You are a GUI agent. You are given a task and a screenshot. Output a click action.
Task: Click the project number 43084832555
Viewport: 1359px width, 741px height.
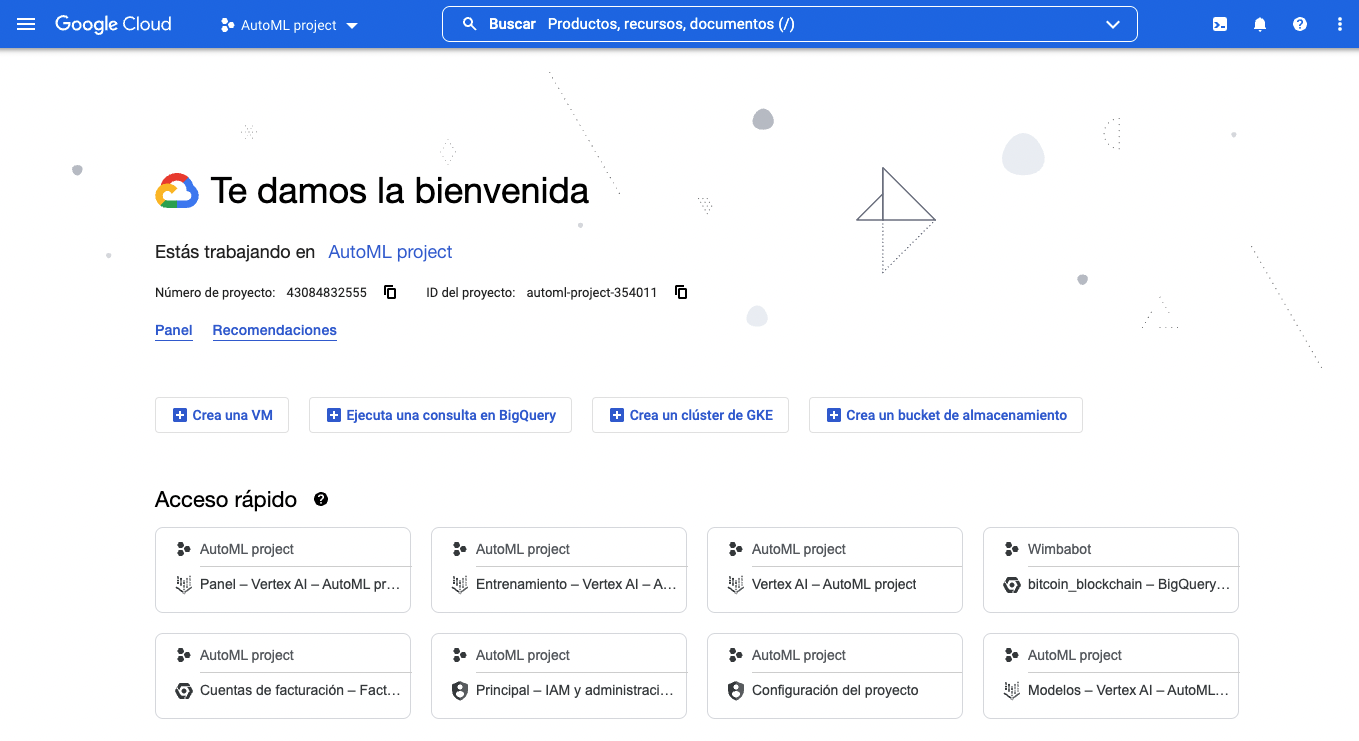326,293
